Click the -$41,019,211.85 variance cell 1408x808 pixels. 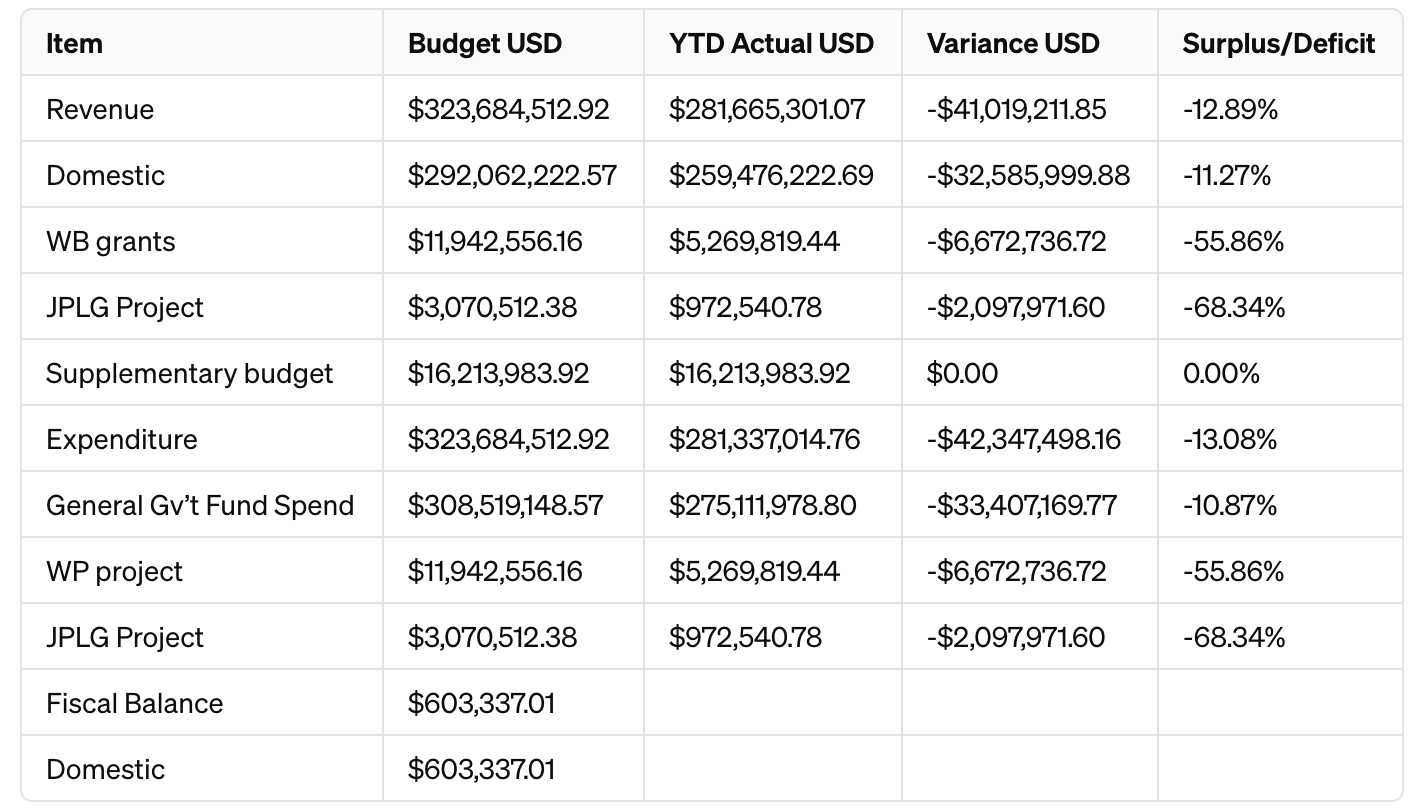(x=1016, y=109)
